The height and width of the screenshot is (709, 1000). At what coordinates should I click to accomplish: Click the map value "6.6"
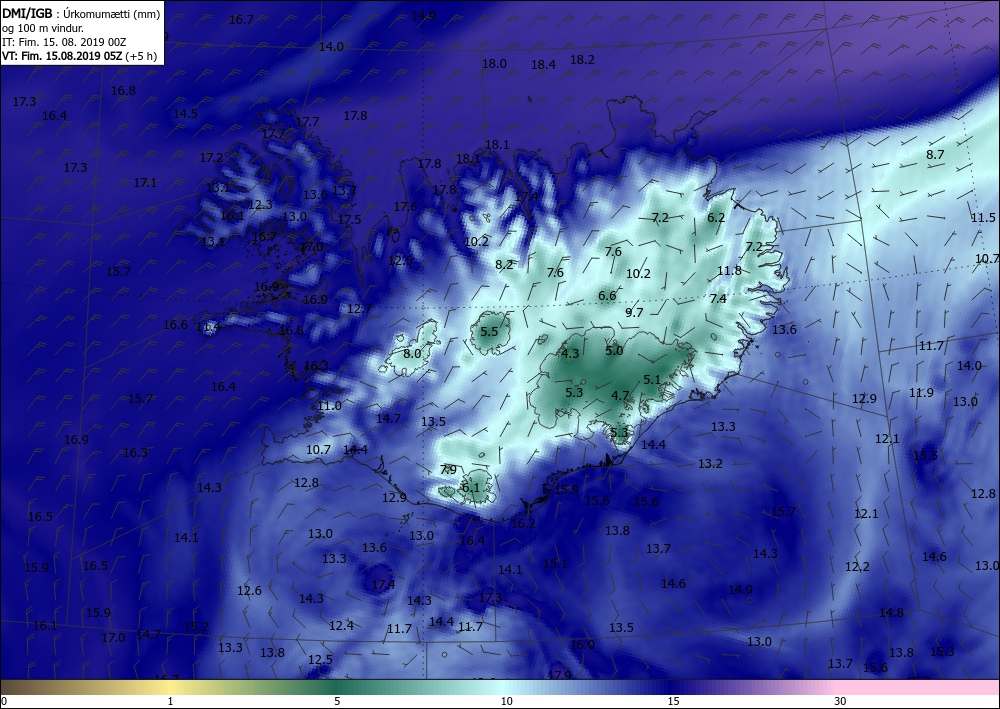(607, 295)
